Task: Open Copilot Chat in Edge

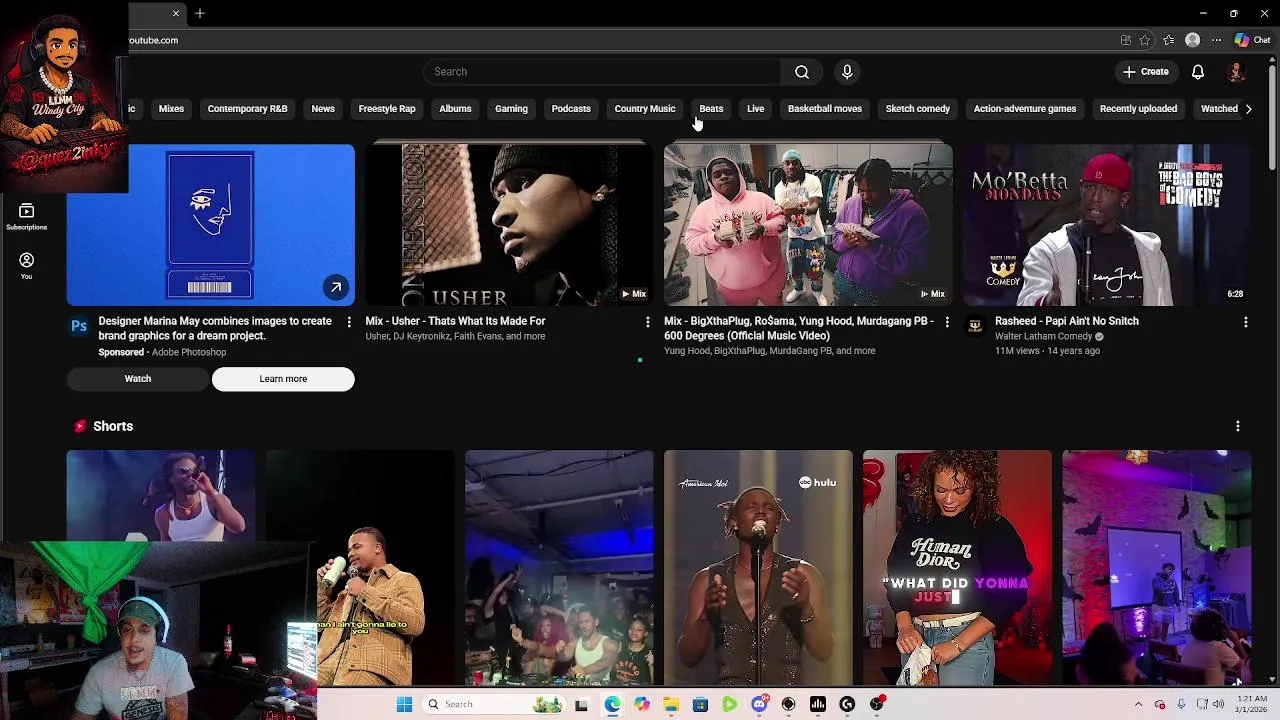Action: click(x=1252, y=40)
